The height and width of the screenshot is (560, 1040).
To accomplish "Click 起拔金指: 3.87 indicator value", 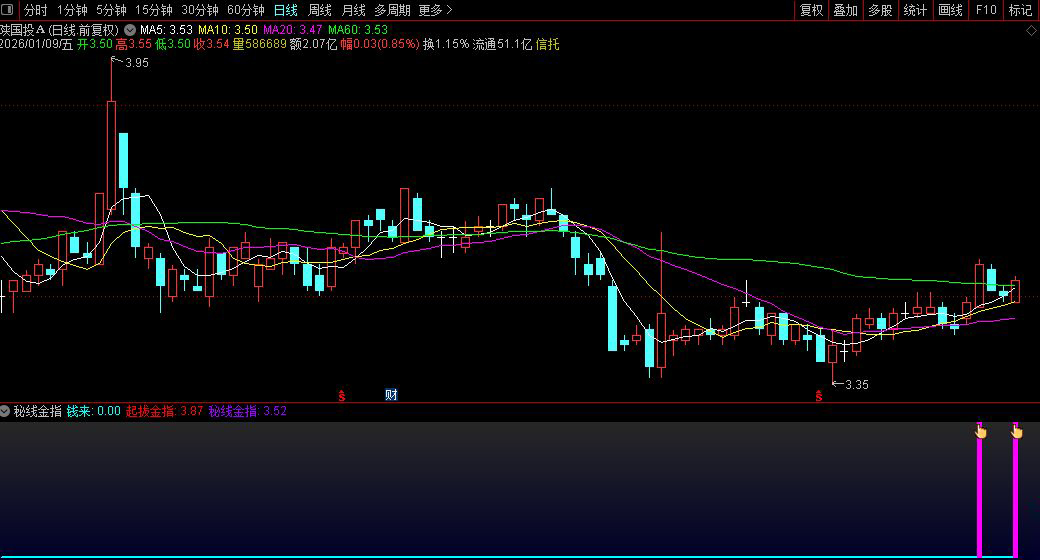I will pos(164,411).
